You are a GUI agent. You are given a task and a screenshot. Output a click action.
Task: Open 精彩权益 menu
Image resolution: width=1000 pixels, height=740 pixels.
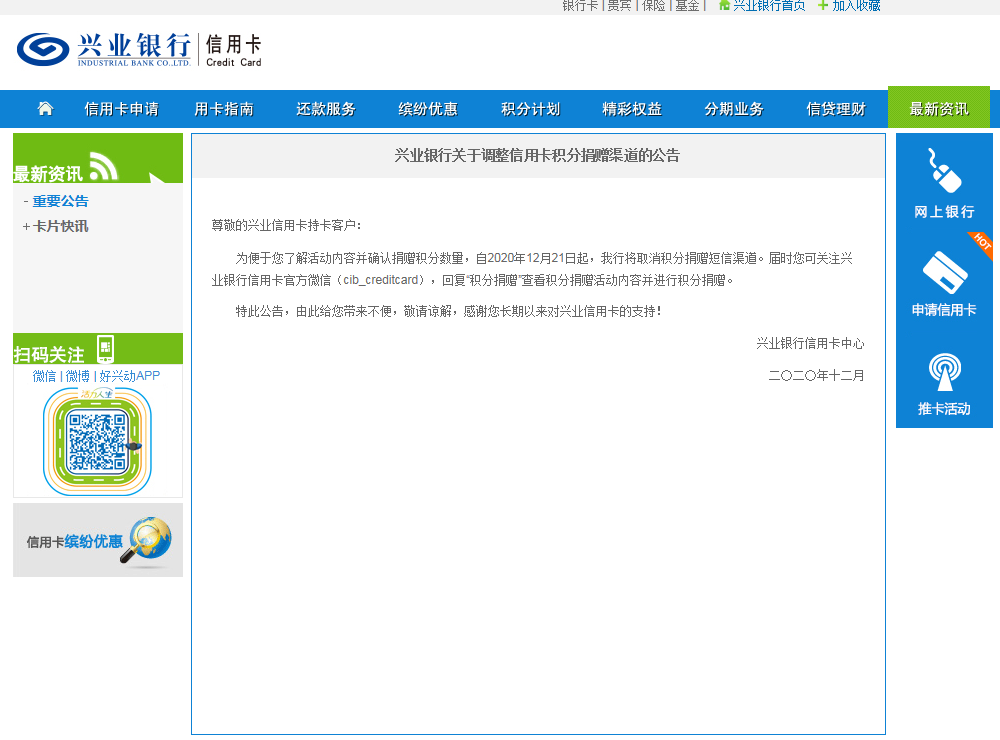tap(632, 109)
